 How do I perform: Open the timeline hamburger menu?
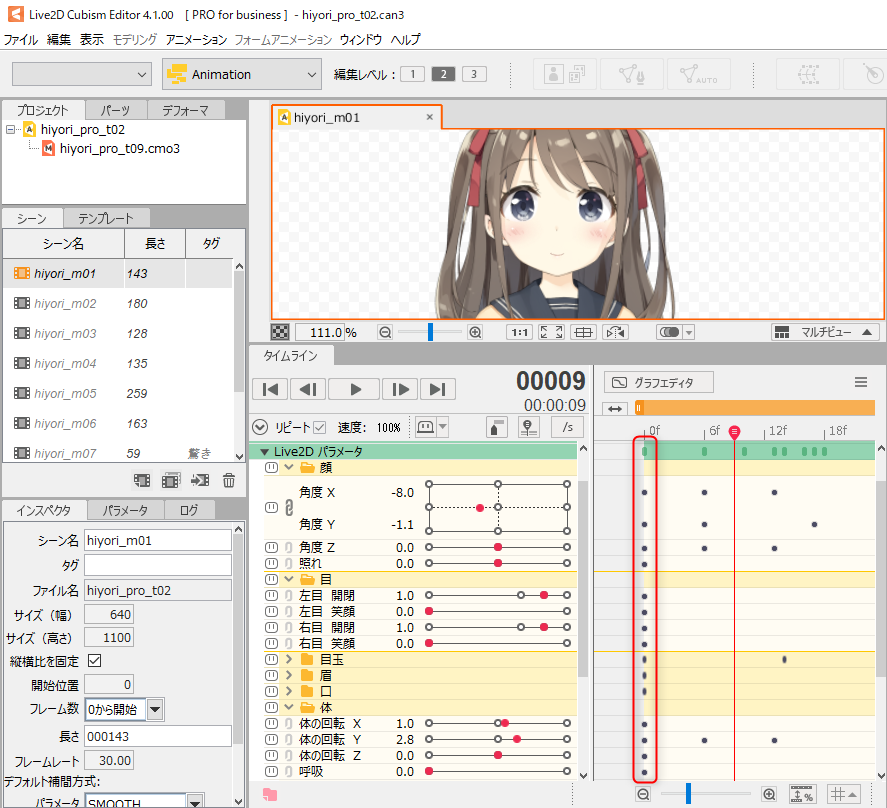click(x=860, y=382)
